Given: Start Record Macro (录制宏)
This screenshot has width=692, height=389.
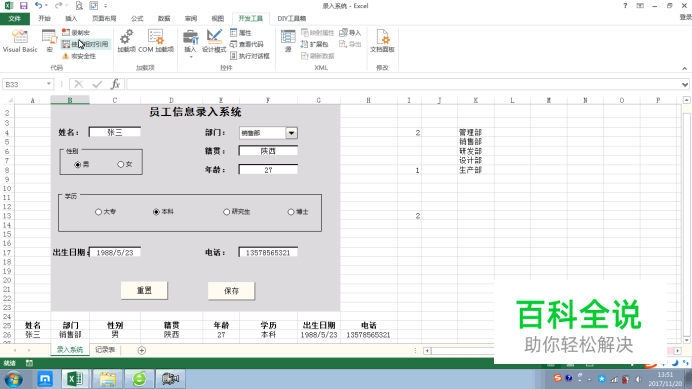Looking at the screenshot, I should (76, 33).
